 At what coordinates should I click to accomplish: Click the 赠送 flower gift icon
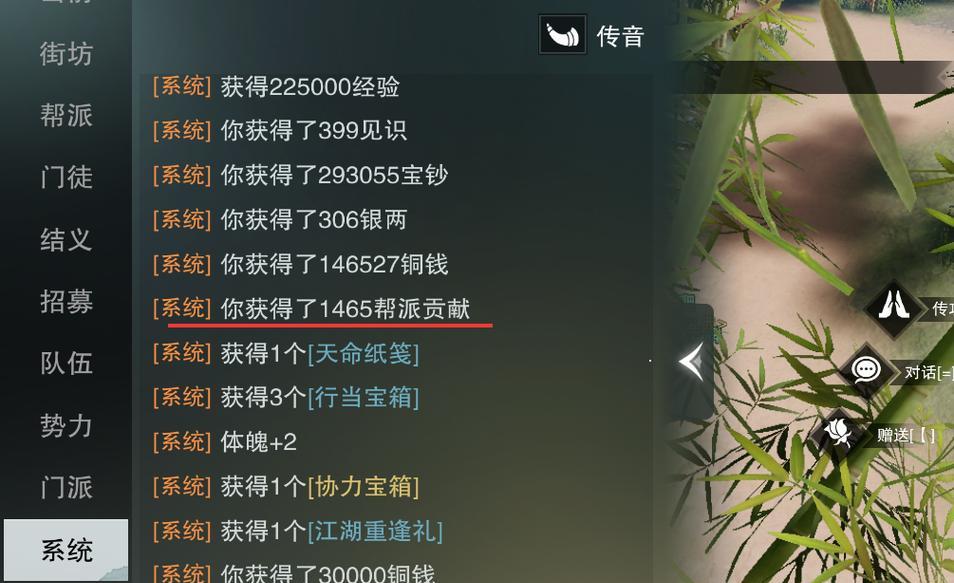click(838, 433)
